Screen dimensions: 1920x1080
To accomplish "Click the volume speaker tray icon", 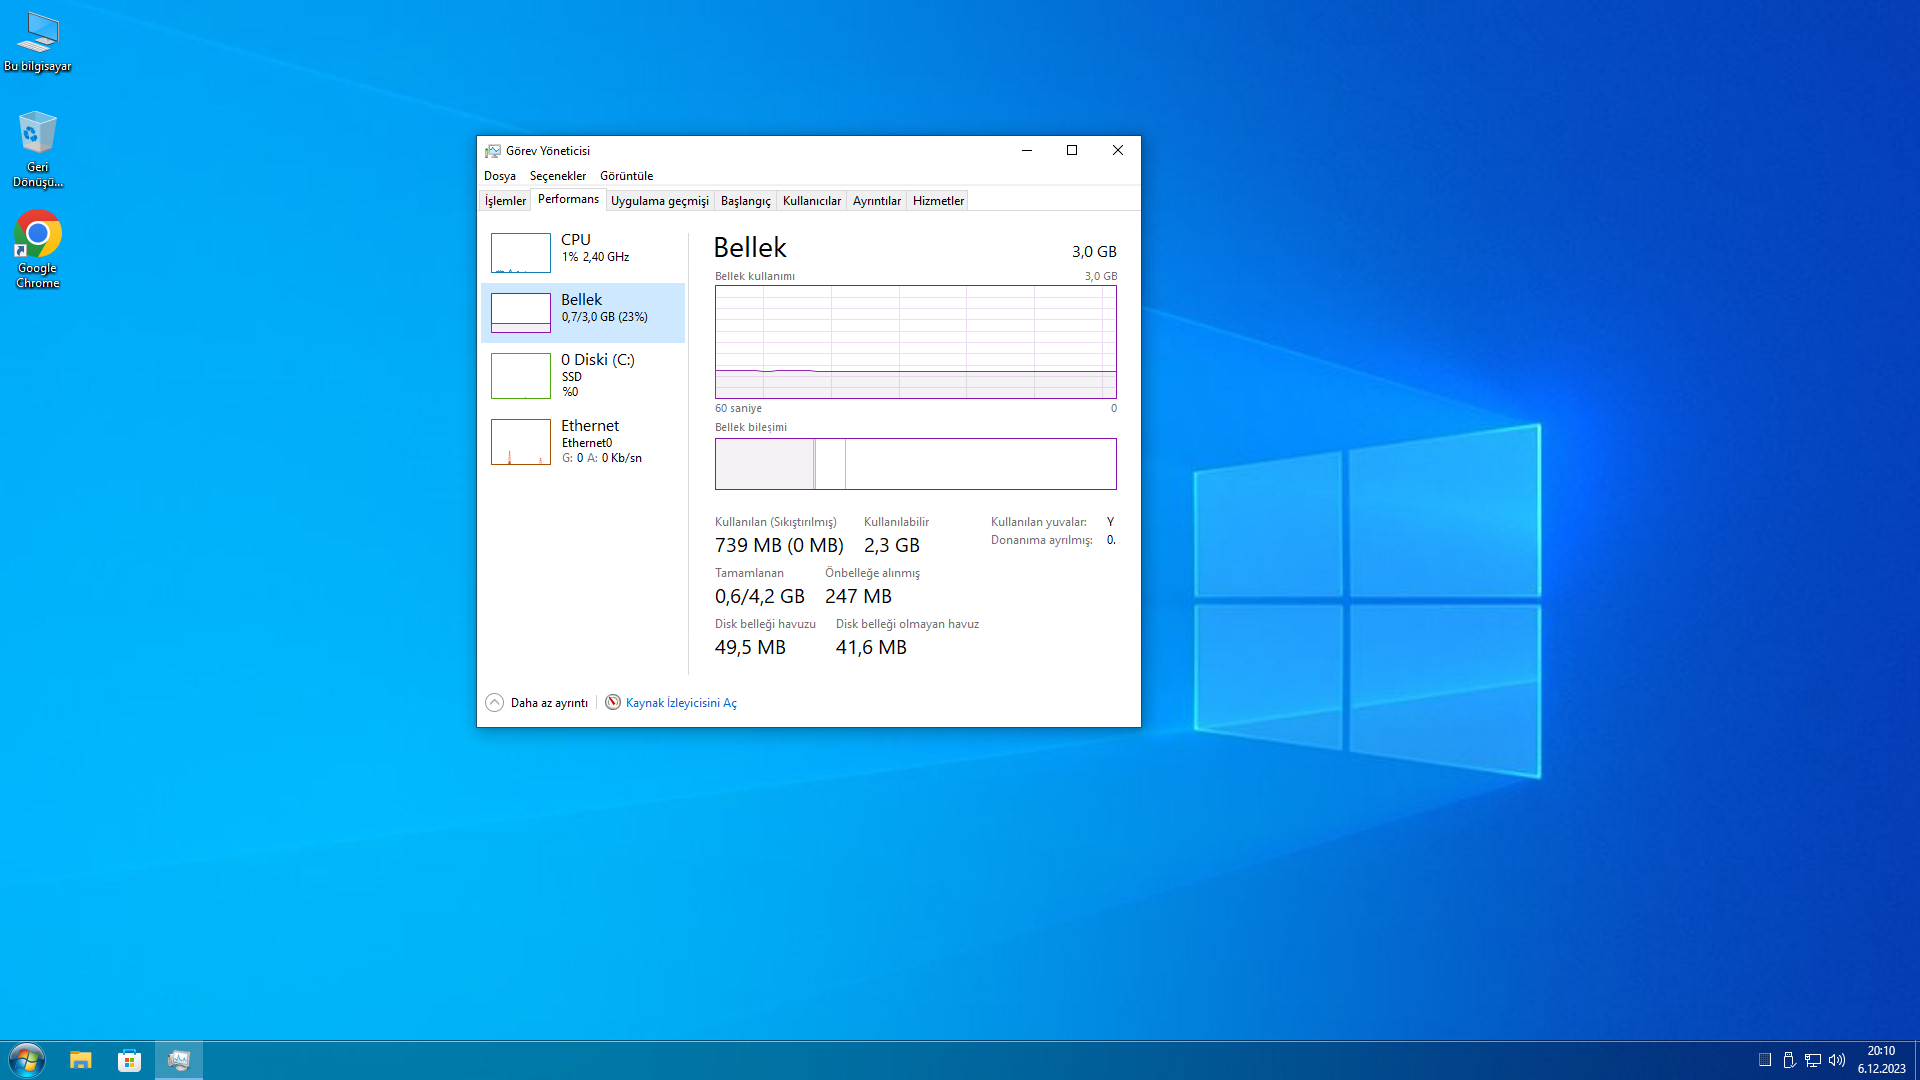I will (x=1837, y=1060).
